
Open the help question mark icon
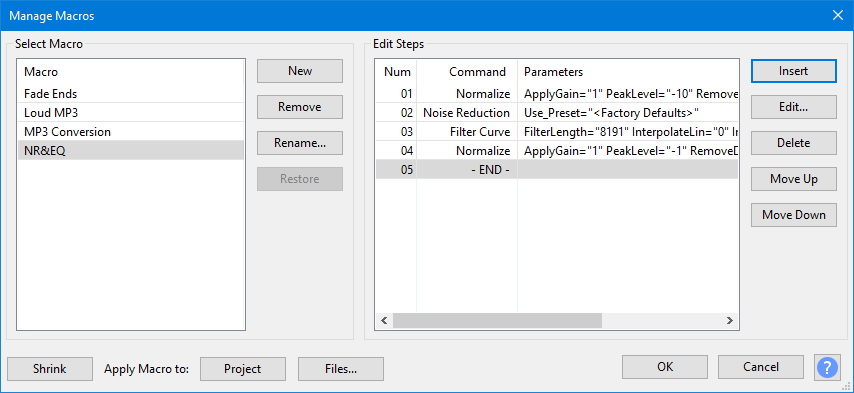coord(828,368)
